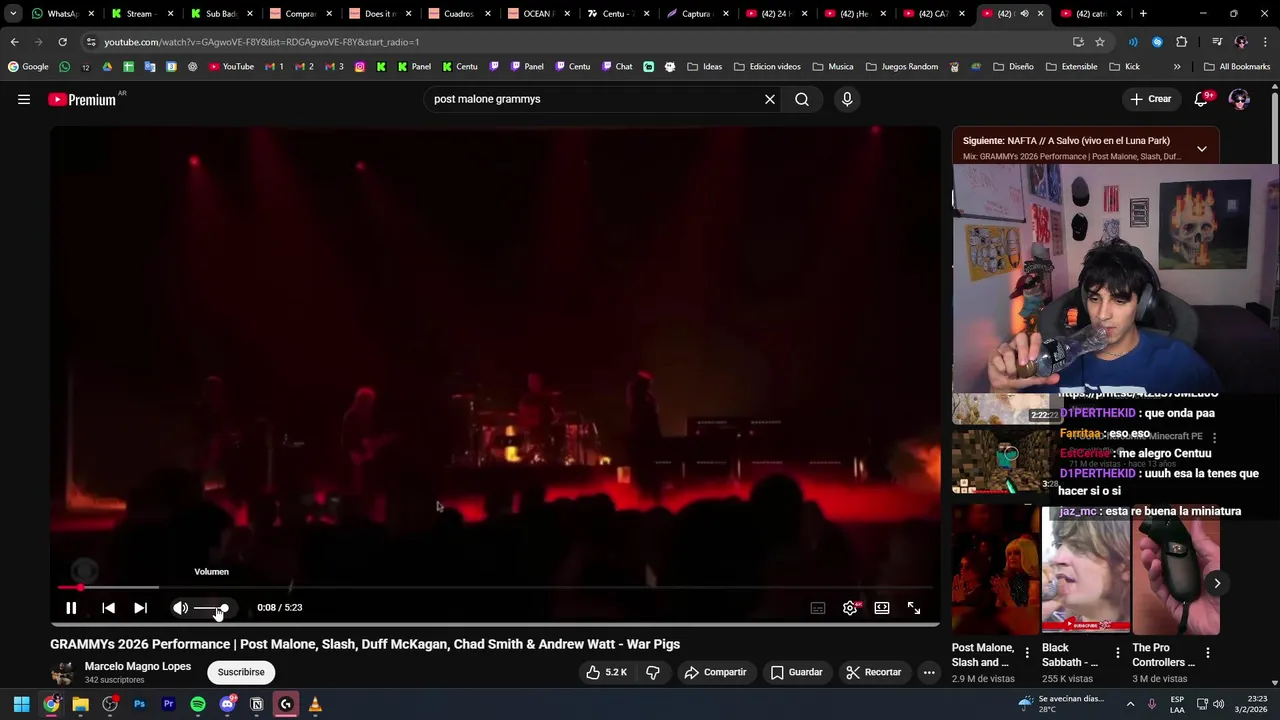The image size is (1280, 720).
Task: Collapse the Siguiente mix playlist panel
Action: (1202, 148)
